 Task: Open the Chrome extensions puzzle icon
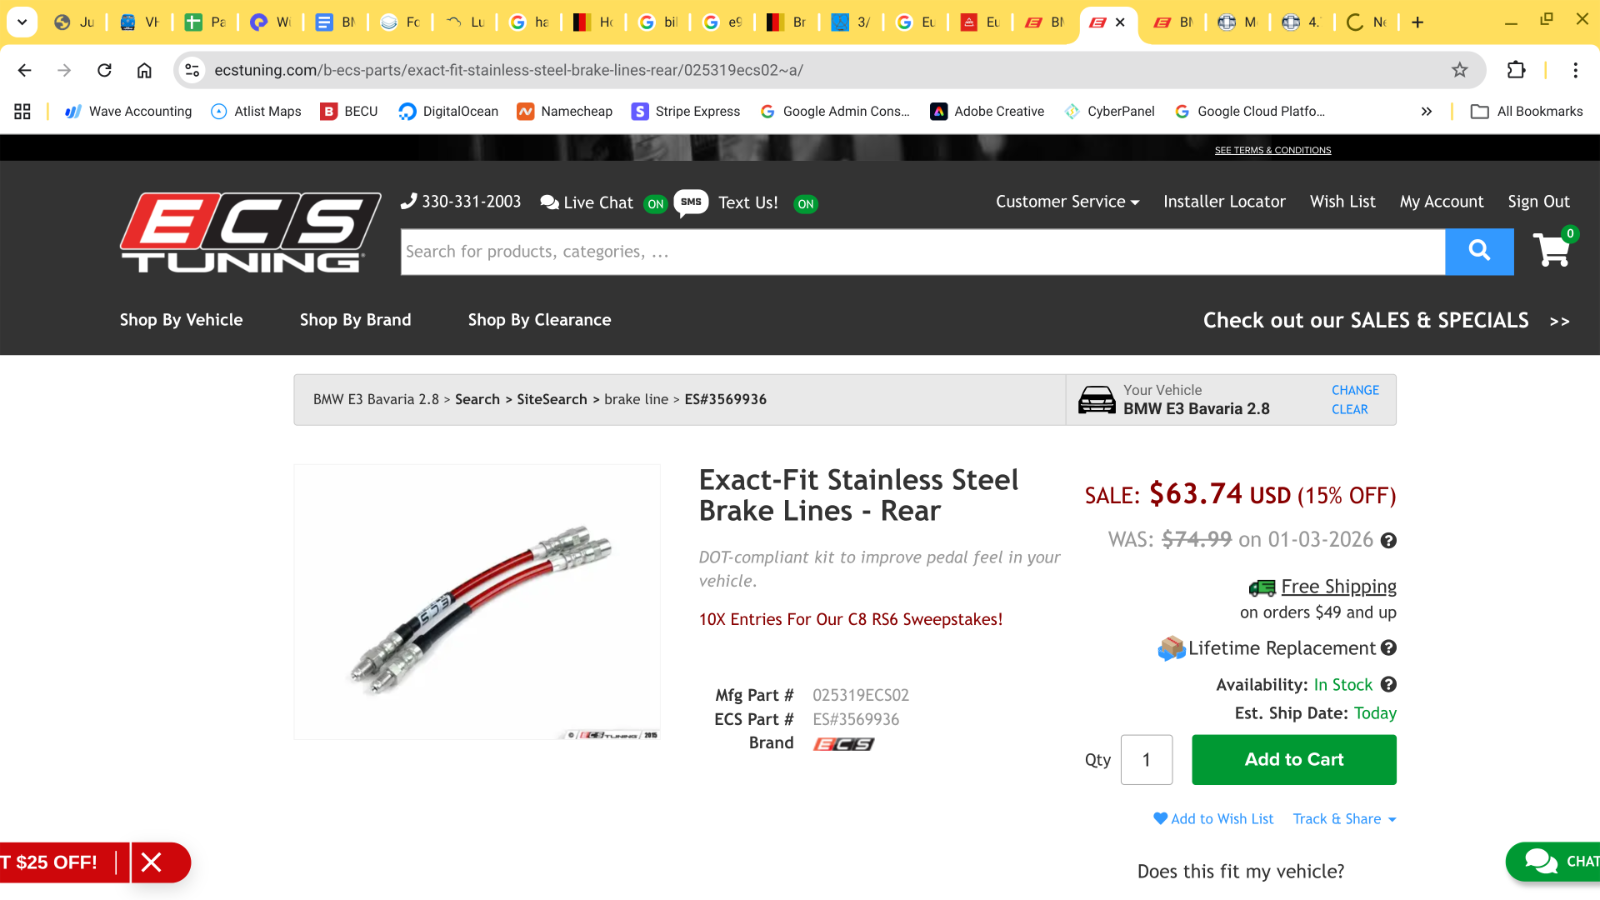1516,70
